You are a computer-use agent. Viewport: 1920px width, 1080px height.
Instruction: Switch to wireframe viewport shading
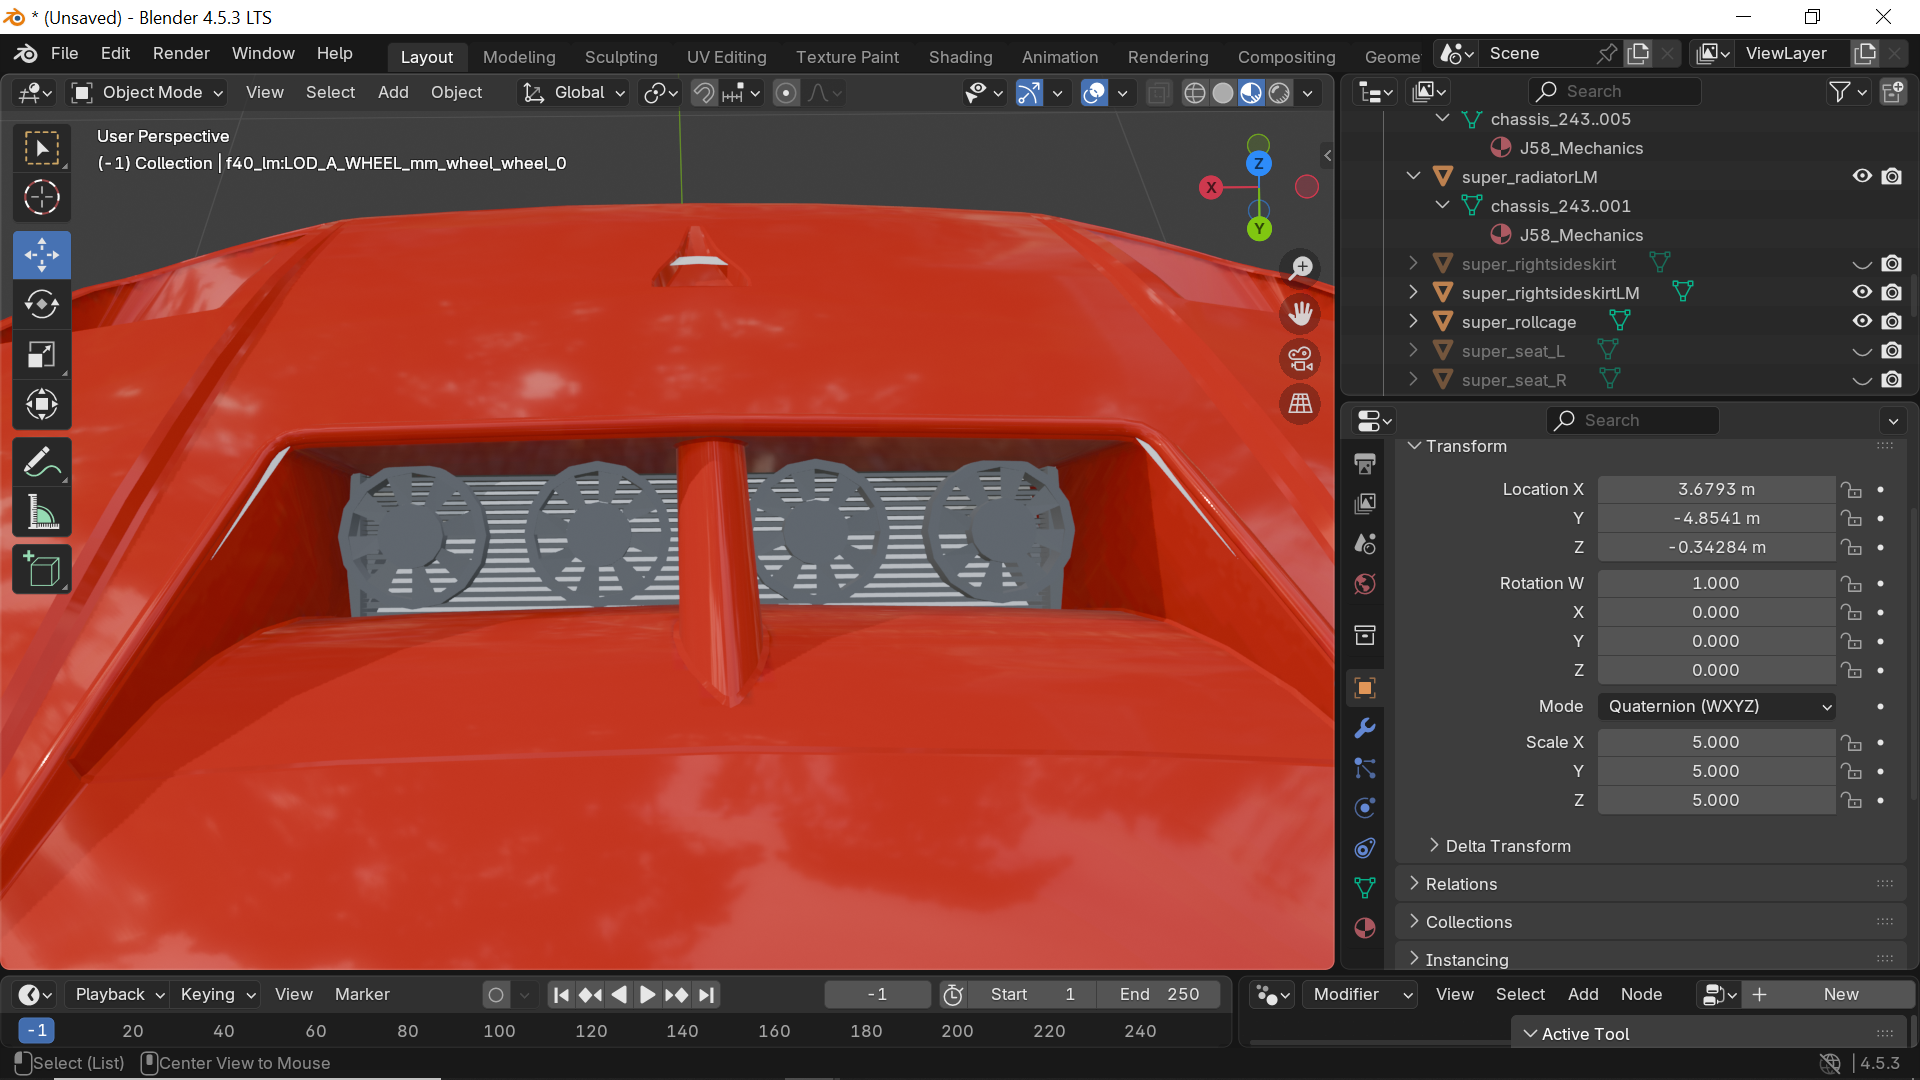click(1194, 93)
